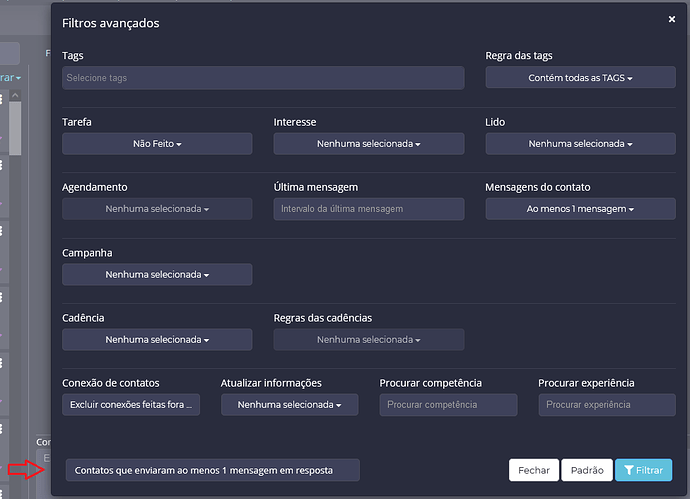Open the Interesse dropdown
The image size is (690, 499).
pyautogui.click(x=369, y=143)
